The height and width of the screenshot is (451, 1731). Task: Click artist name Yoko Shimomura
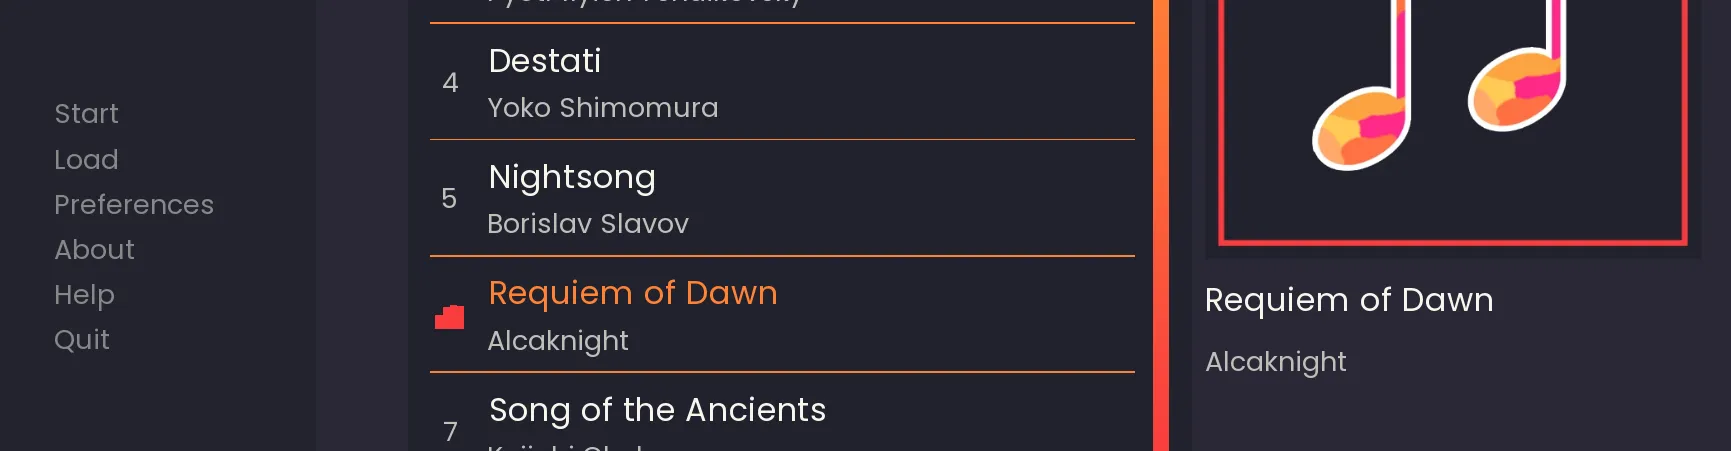point(602,108)
